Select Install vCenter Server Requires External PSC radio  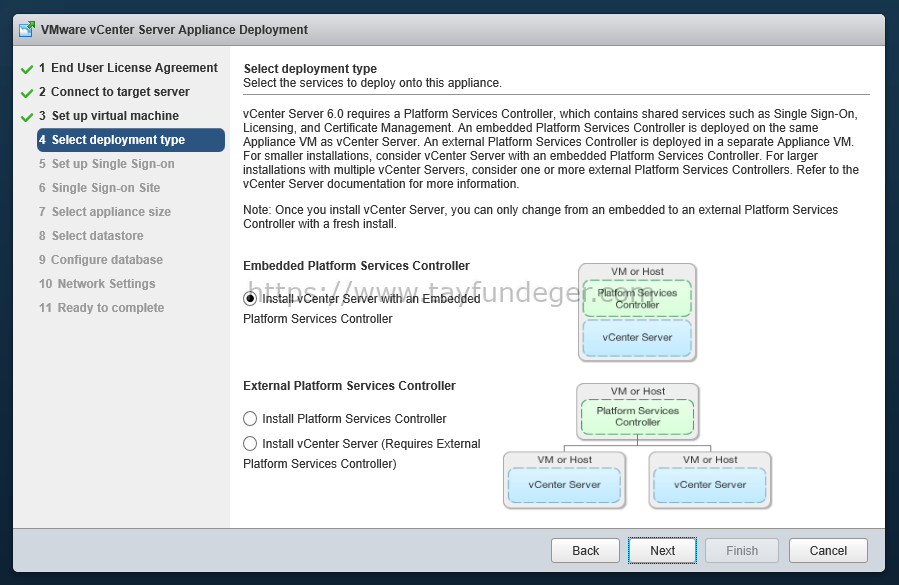[250, 443]
